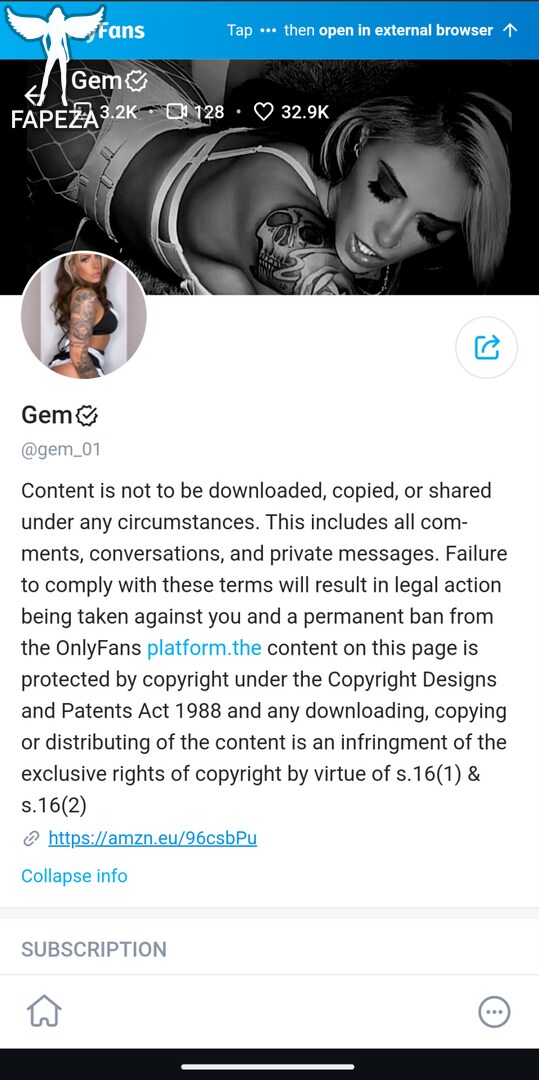Follow the platform.the hyperlink in the bio

pyautogui.click(x=204, y=648)
